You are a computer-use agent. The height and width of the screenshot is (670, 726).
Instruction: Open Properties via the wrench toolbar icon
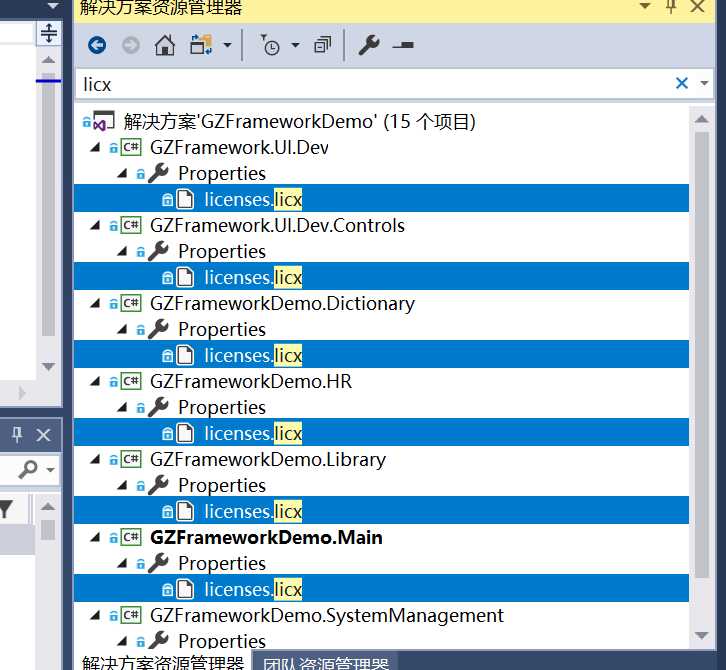click(x=369, y=45)
